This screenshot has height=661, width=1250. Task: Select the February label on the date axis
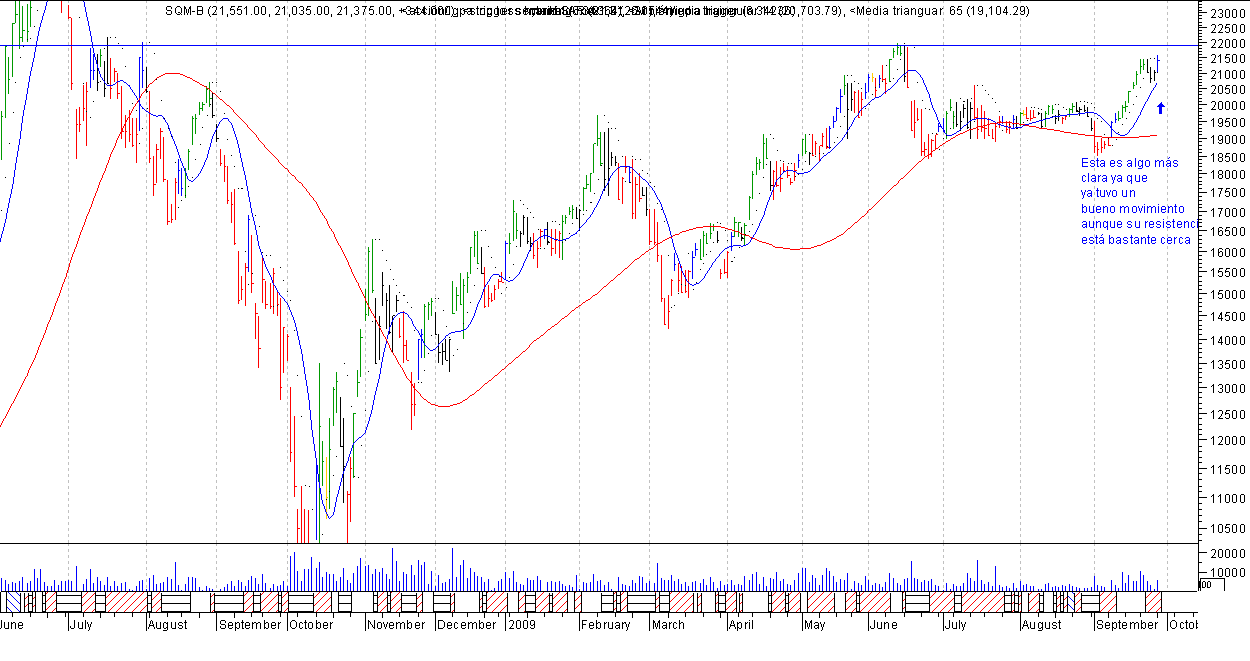tap(606, 625)
